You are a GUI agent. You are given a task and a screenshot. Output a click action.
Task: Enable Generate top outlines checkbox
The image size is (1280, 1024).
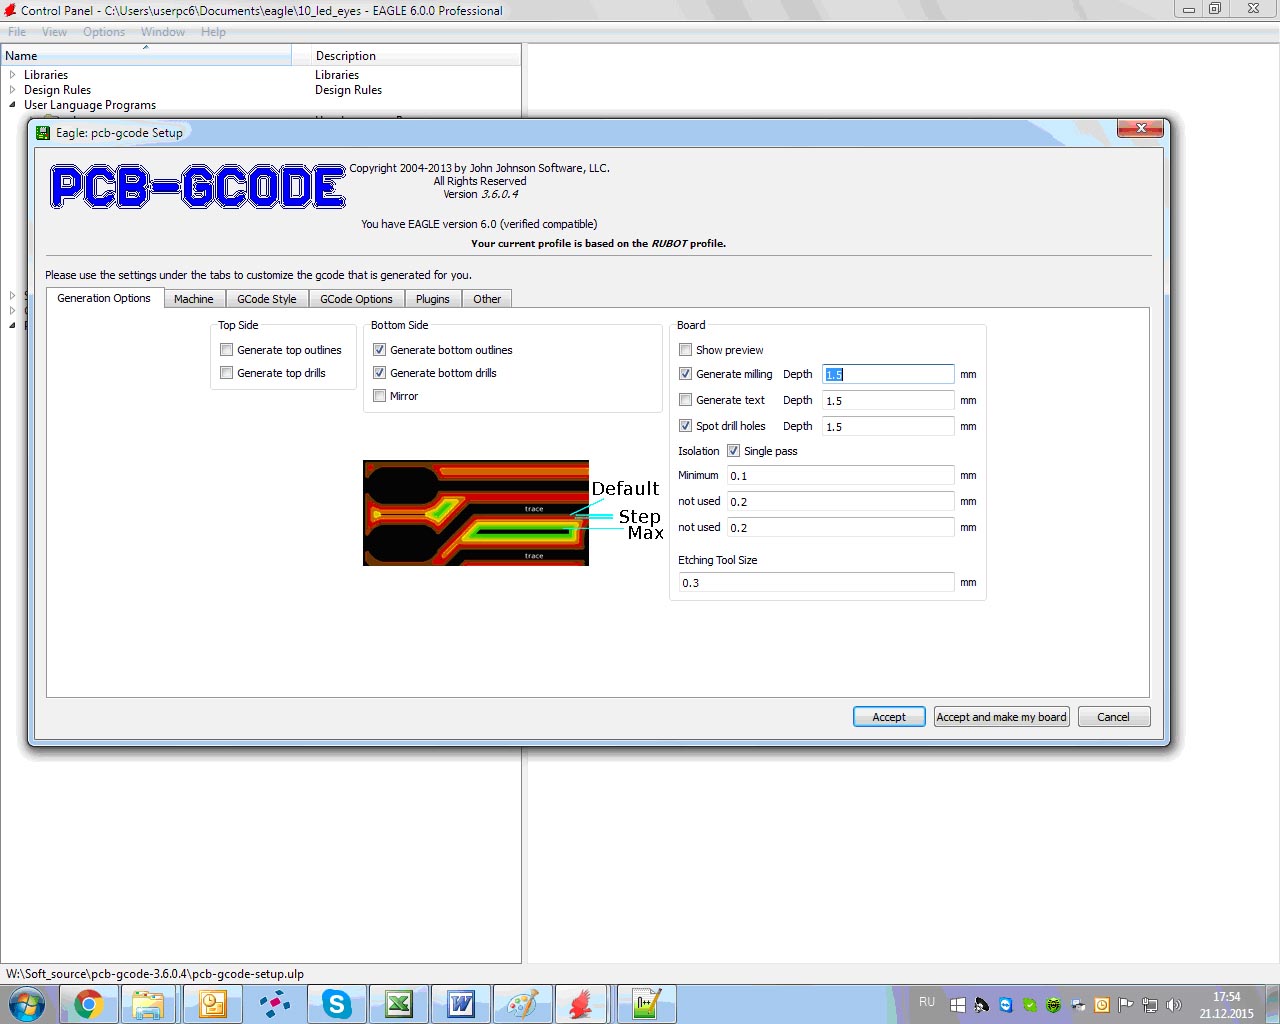227,350
